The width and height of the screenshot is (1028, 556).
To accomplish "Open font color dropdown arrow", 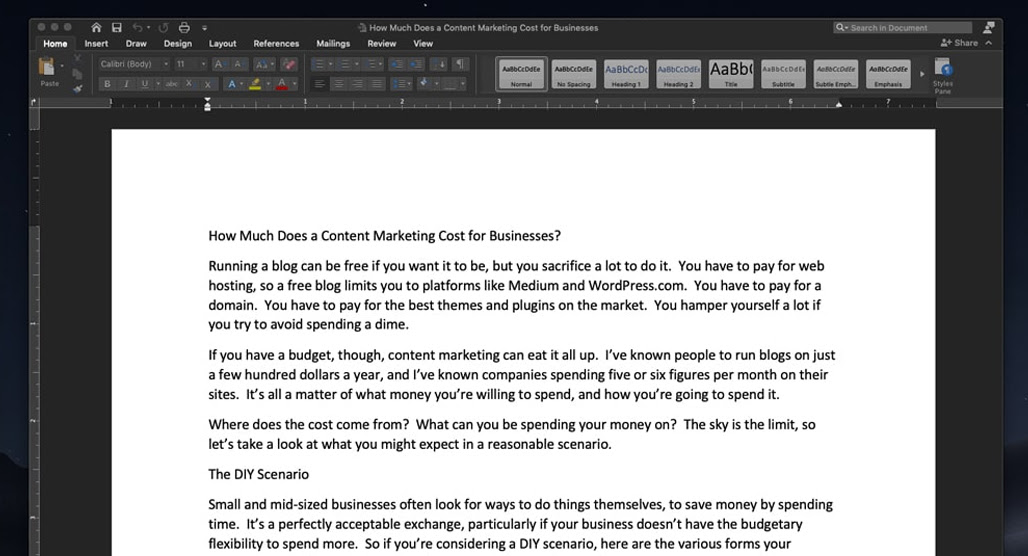I will [294, 84].
